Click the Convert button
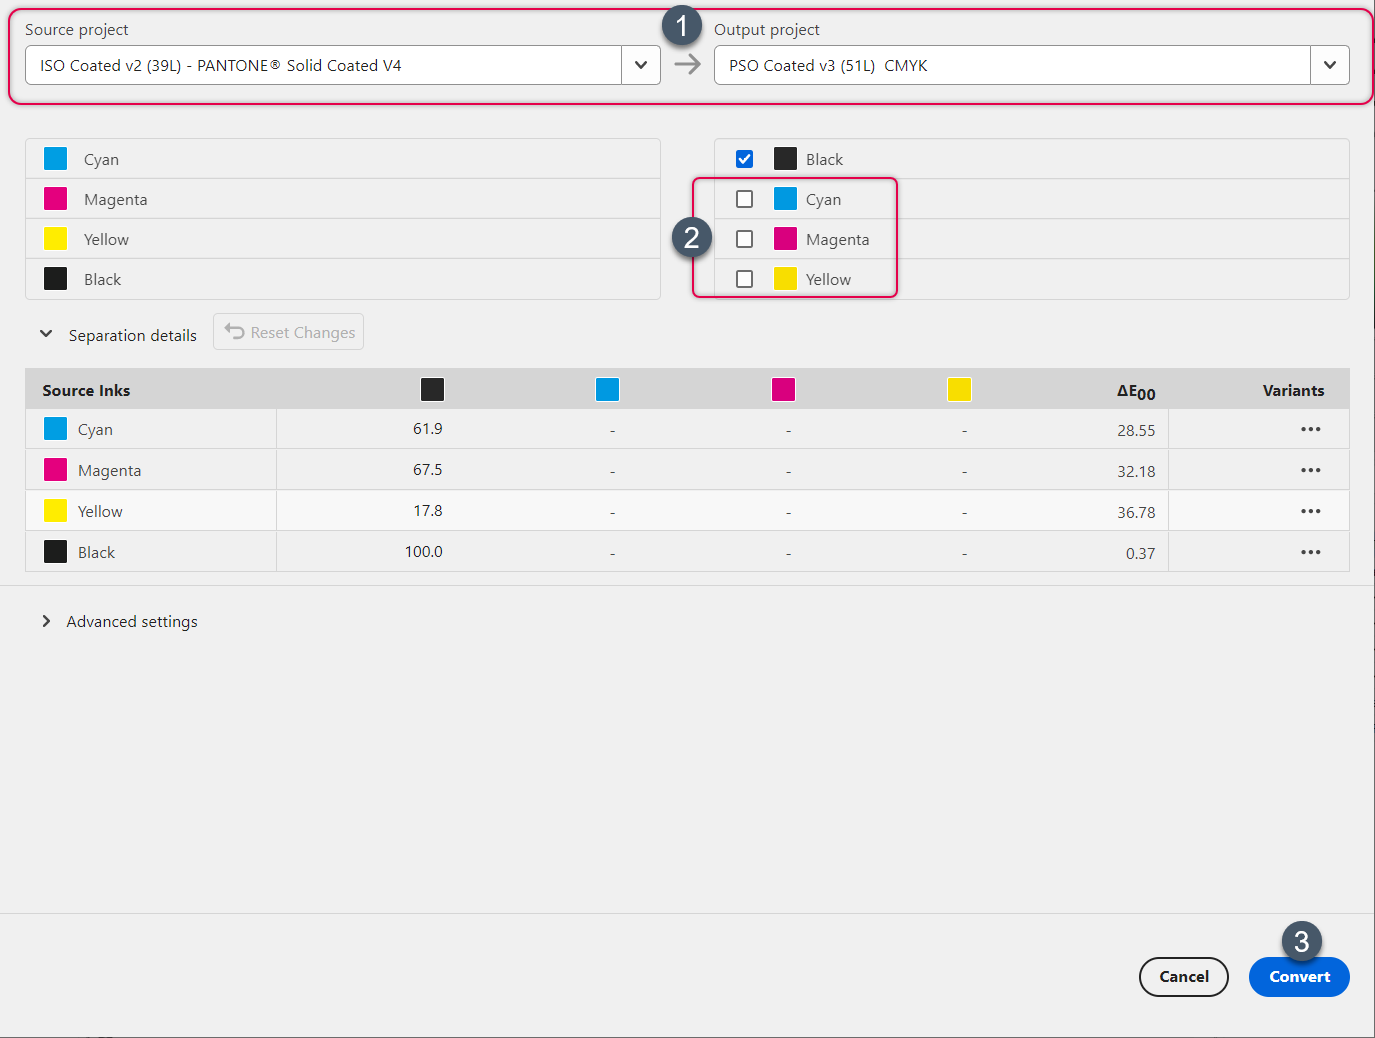This screenshot has width=1375, height=1038. point(1298,977)
